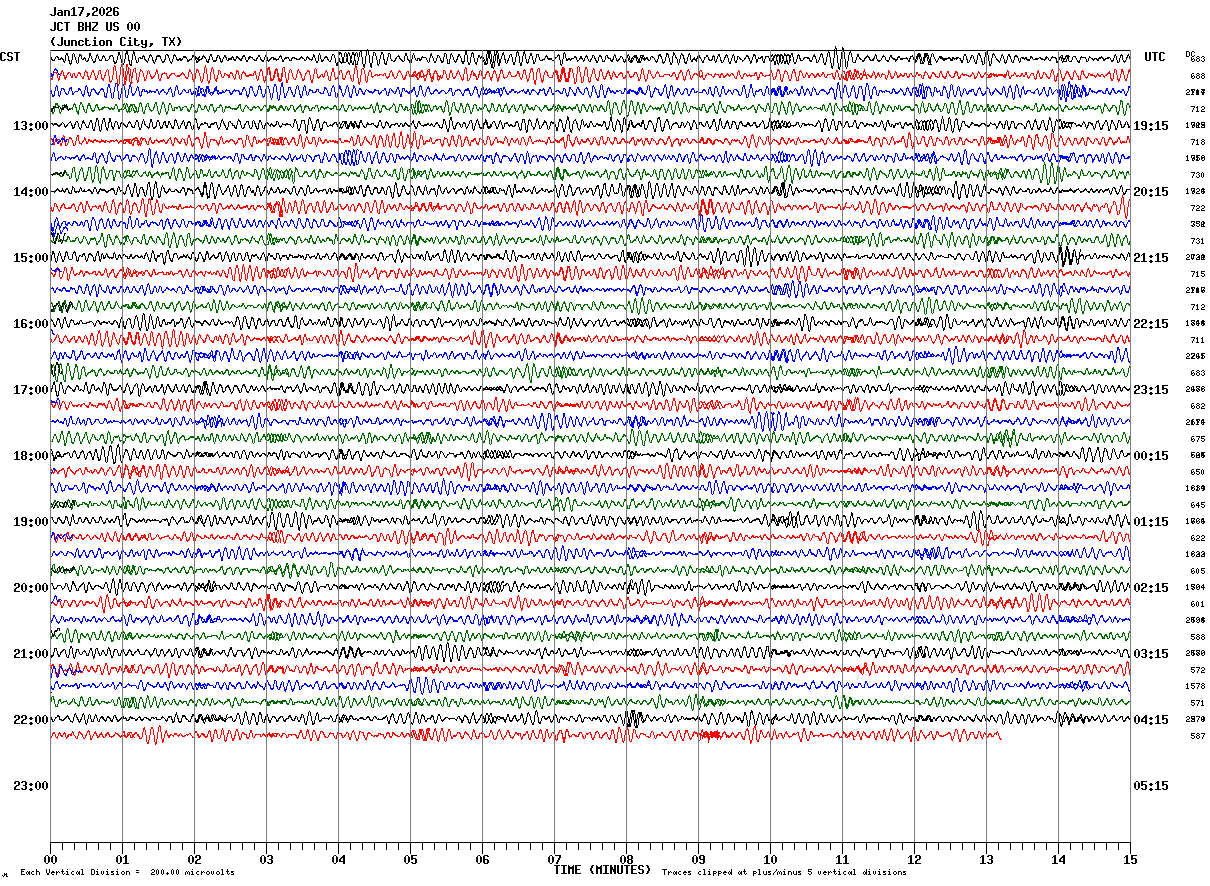Select minute tick 07 on the bottom axis
1210x886 pixels.
[x=554, y=859]
